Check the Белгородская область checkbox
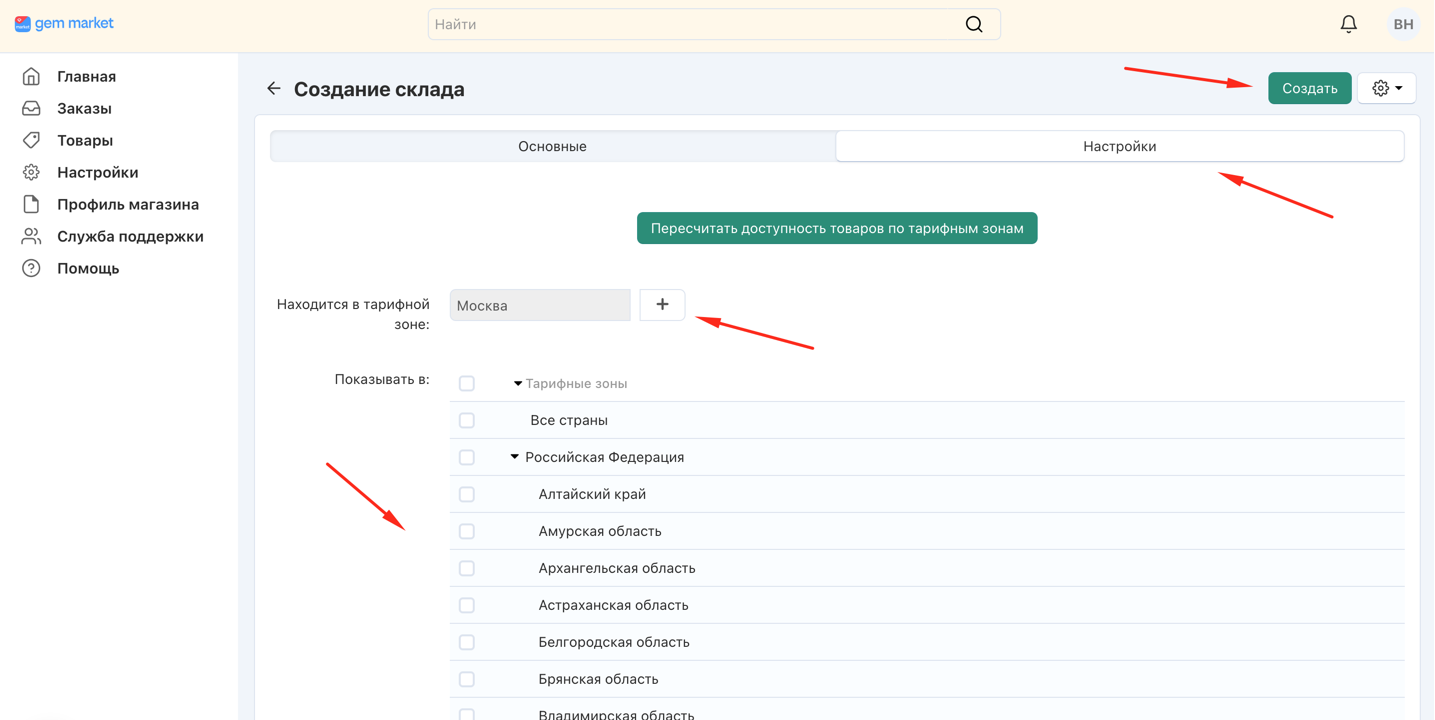1435x720 pixels. 467,643
